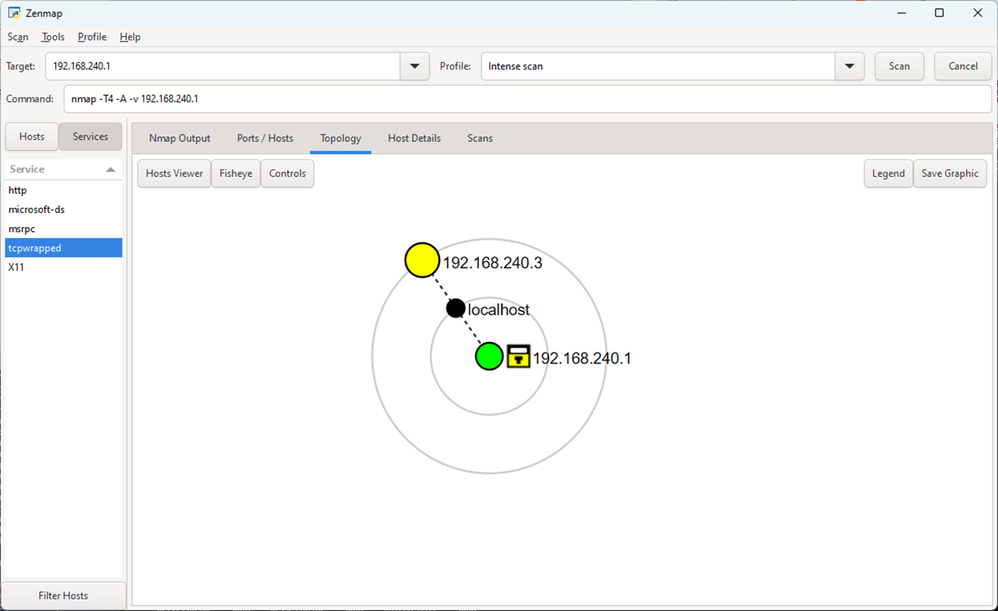Open the Help menu
Viewport: 998px width, 611px height.
[x=130, y=37]
